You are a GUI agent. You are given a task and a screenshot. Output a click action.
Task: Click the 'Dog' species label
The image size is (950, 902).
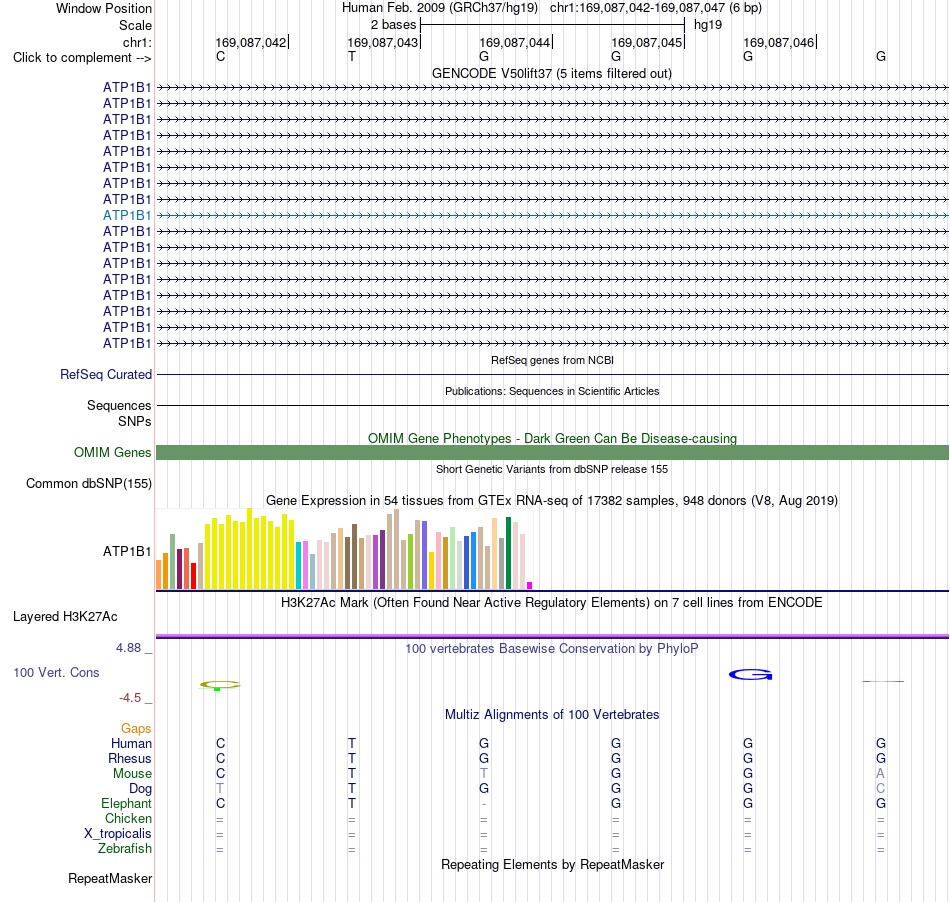click(140, 789)
